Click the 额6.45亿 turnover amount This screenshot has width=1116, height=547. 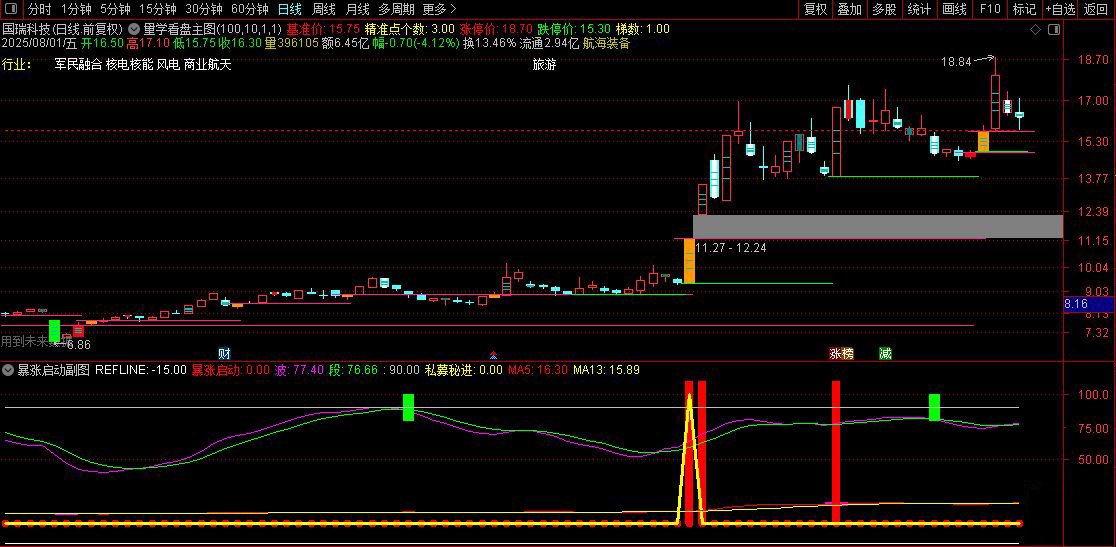pos(345,43)
